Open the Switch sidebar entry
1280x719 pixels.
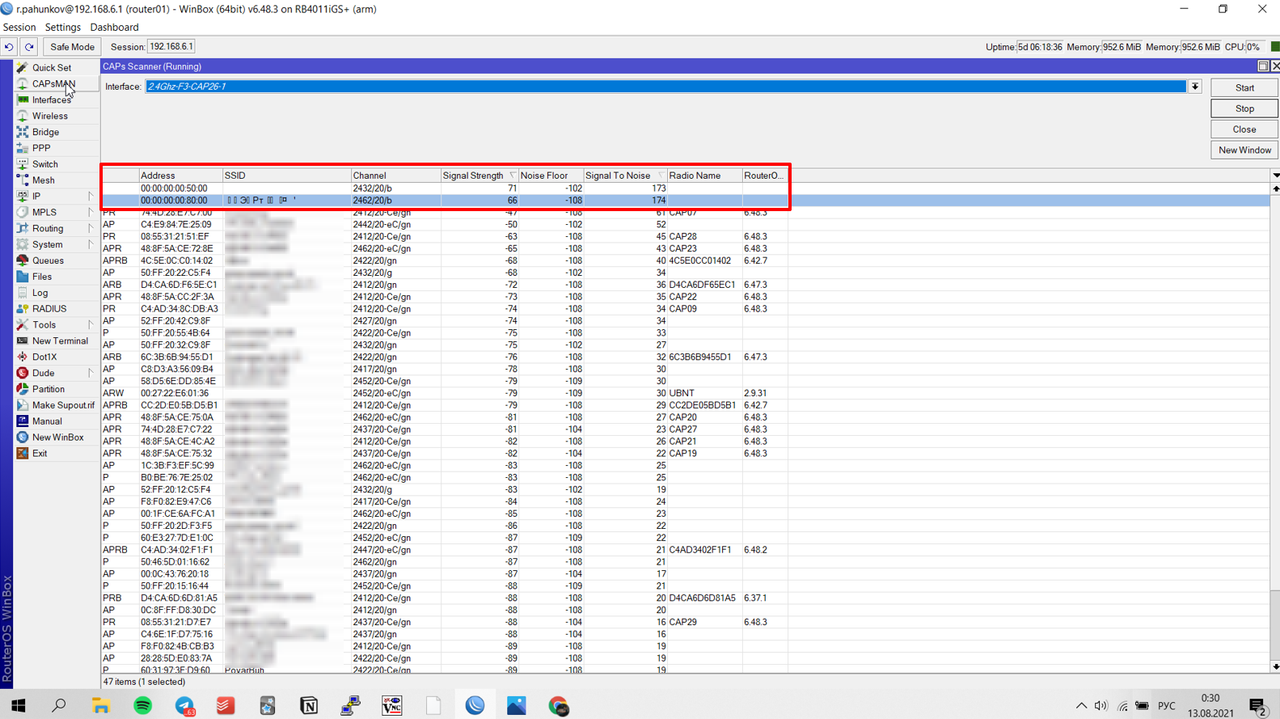45,164
